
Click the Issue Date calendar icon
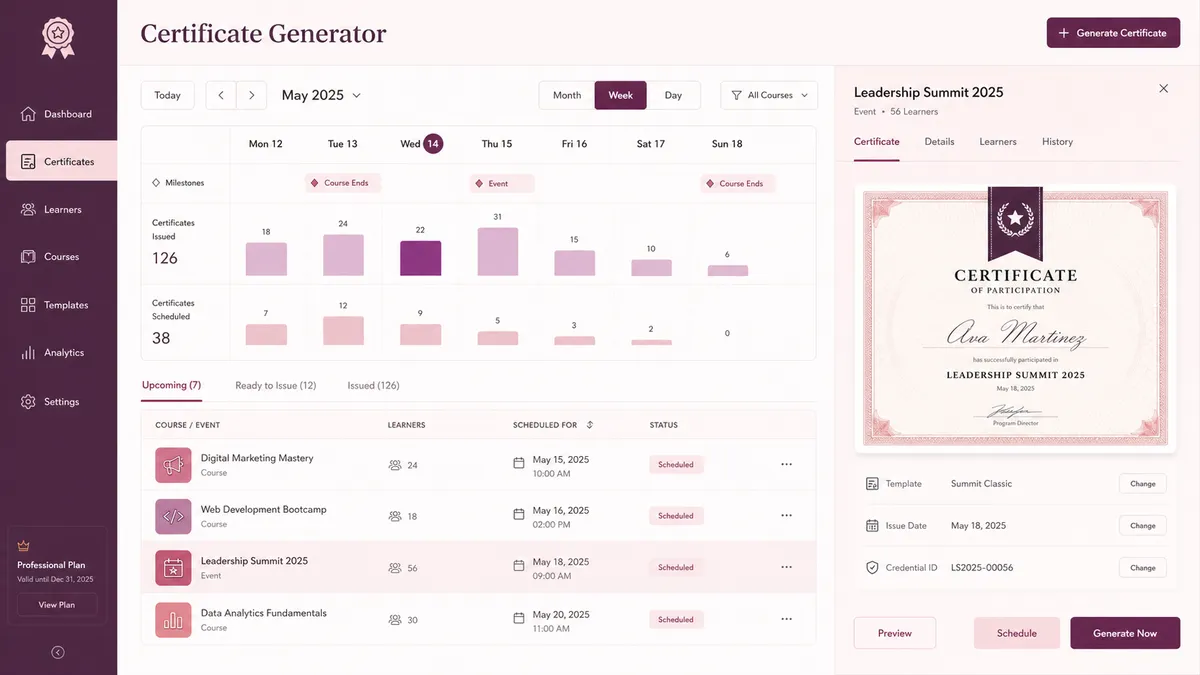point(872,526)
